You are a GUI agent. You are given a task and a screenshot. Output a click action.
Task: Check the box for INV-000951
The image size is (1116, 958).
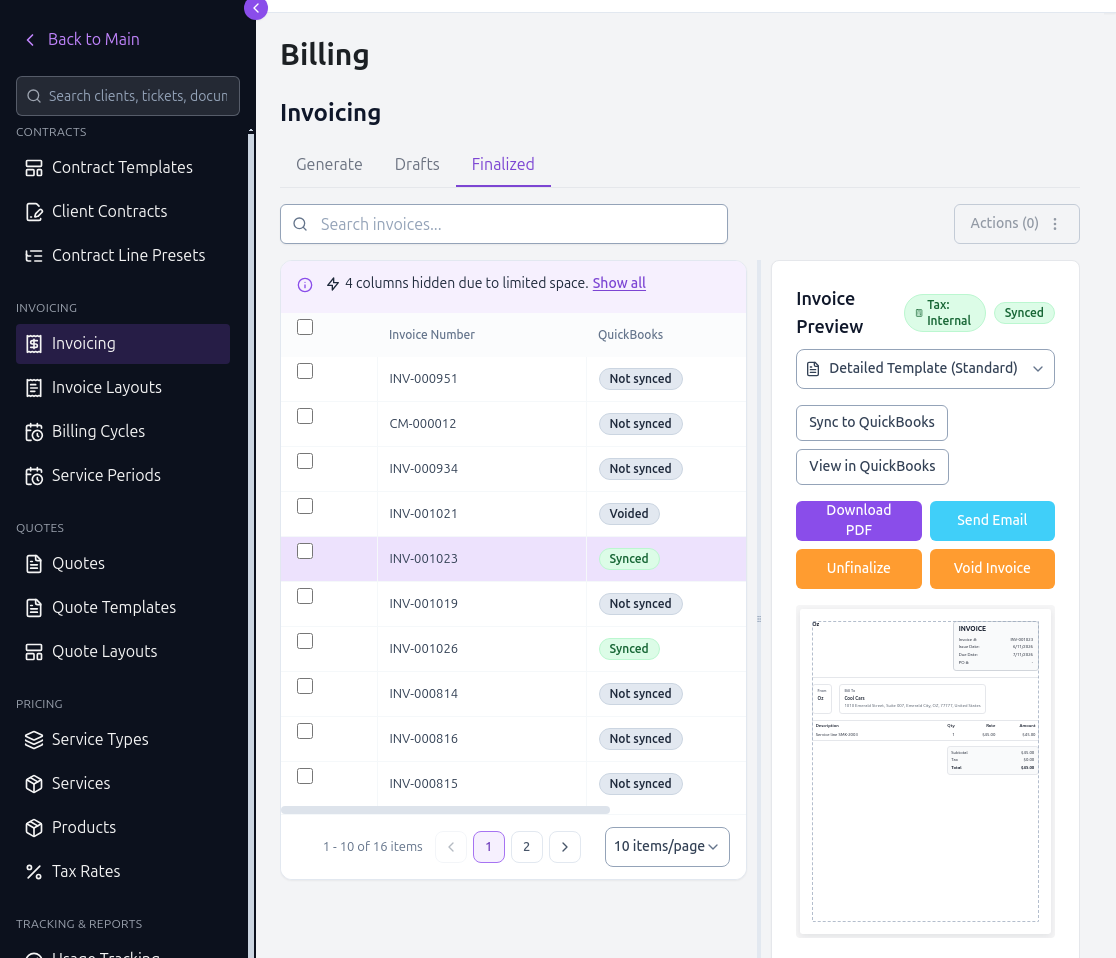point(305,371)
